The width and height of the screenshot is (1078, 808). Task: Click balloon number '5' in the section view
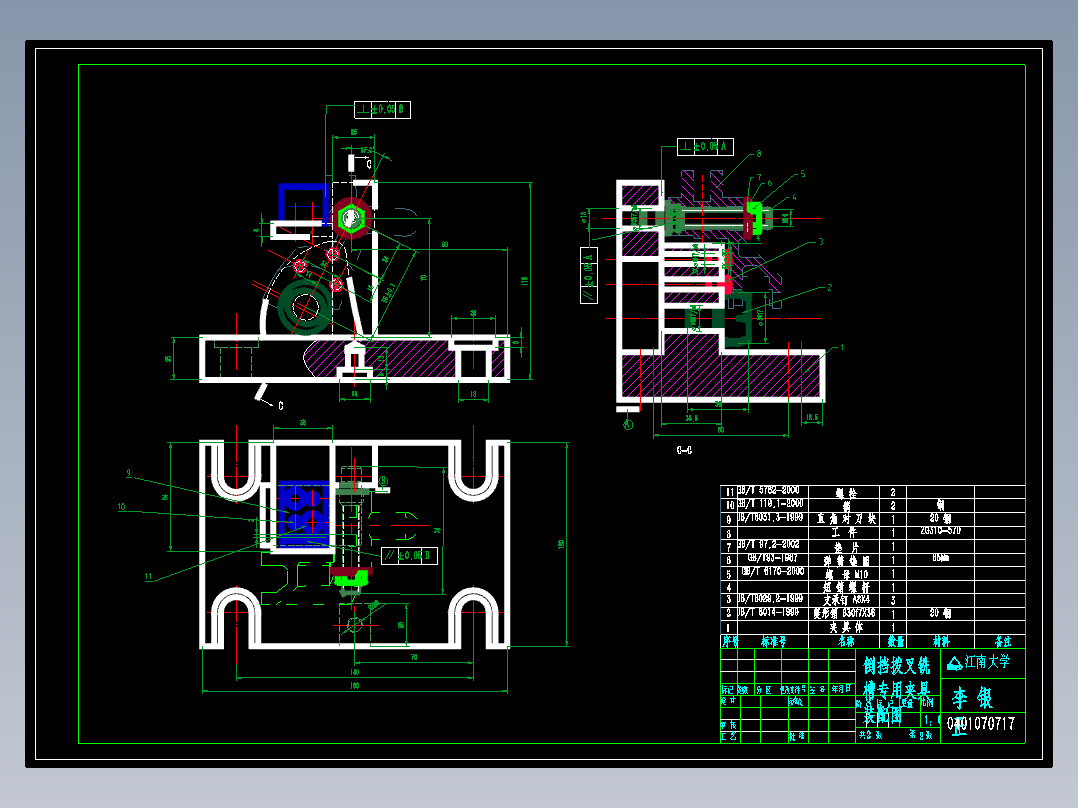pos(802,174)
